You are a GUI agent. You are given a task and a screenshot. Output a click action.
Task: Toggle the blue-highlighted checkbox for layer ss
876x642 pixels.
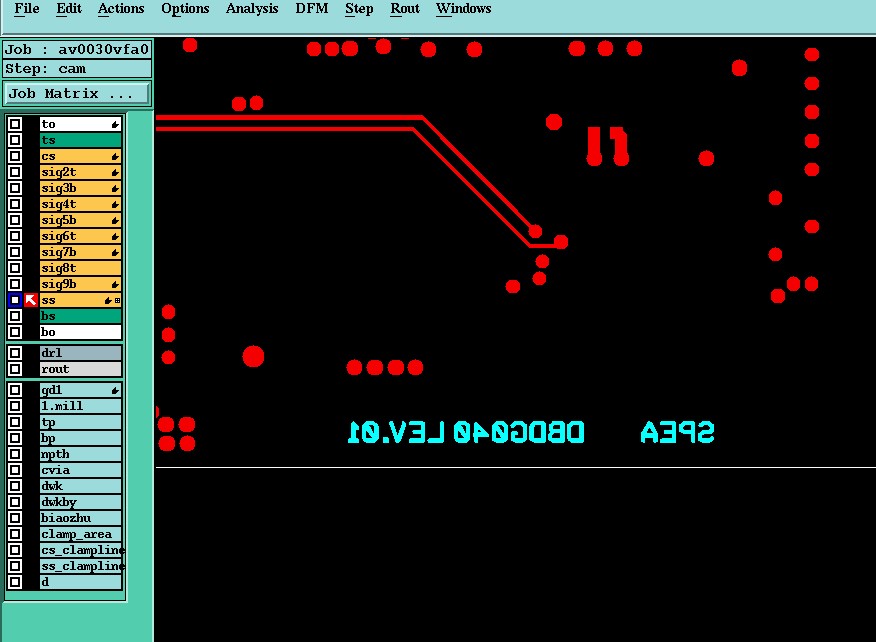point(15,300)
